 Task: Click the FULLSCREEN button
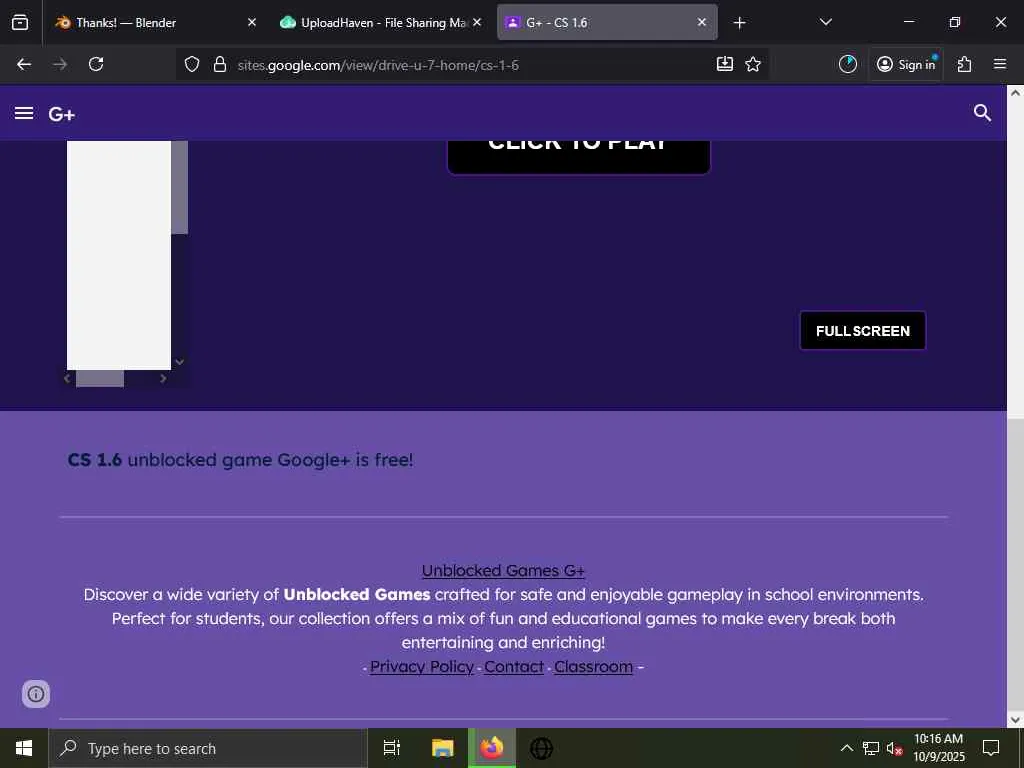tap(863, 330)
